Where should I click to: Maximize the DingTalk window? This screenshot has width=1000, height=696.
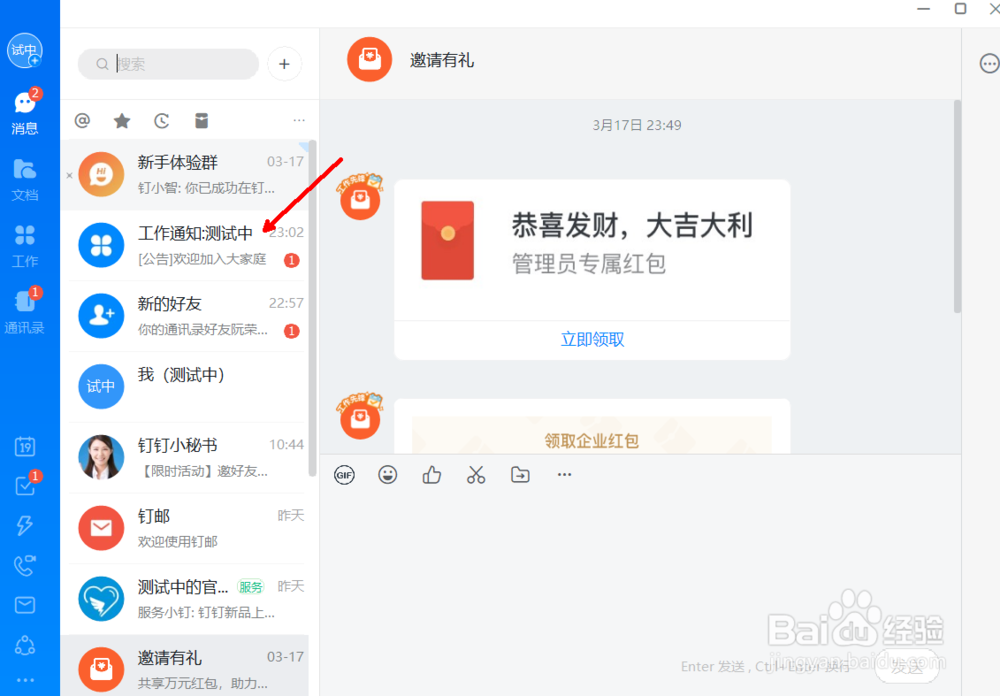click(960, 8)
